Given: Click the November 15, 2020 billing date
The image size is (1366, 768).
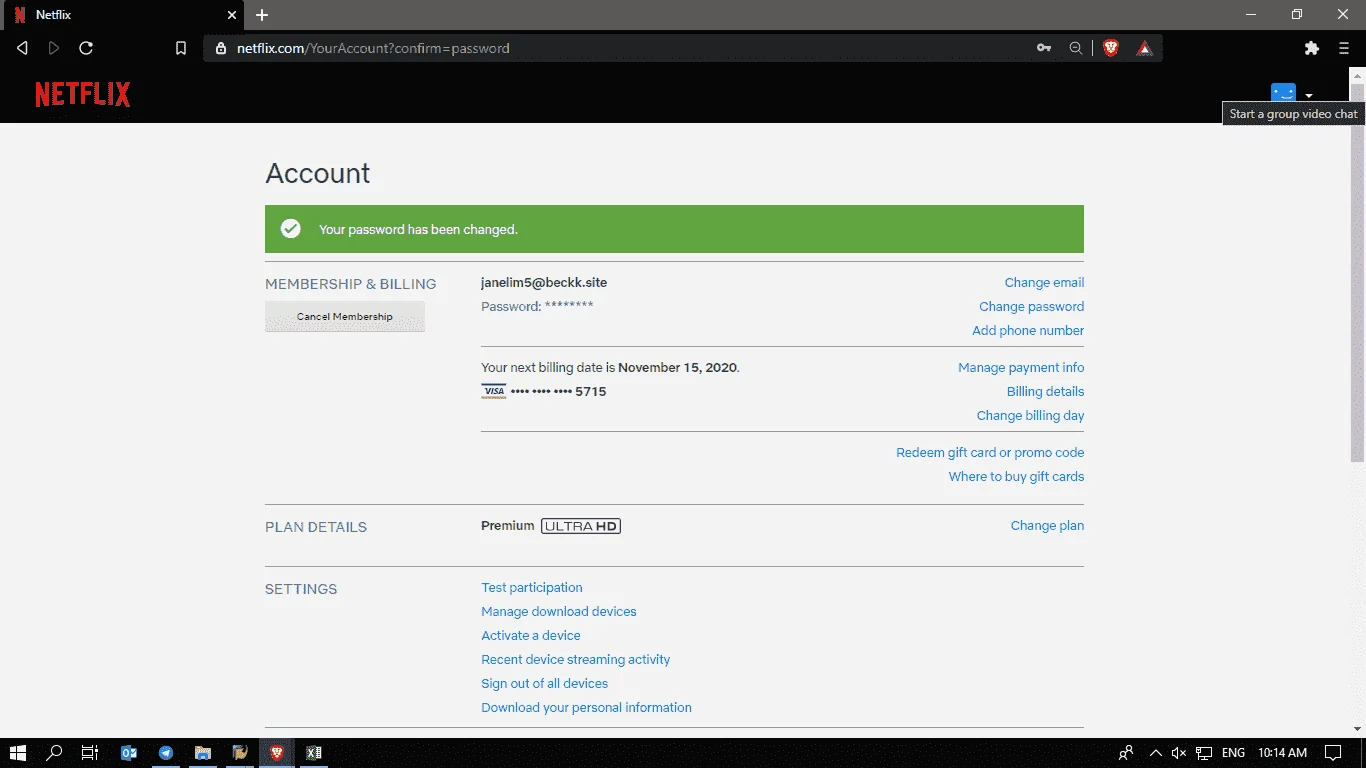Looking at the screenshot, I should 678,368.
